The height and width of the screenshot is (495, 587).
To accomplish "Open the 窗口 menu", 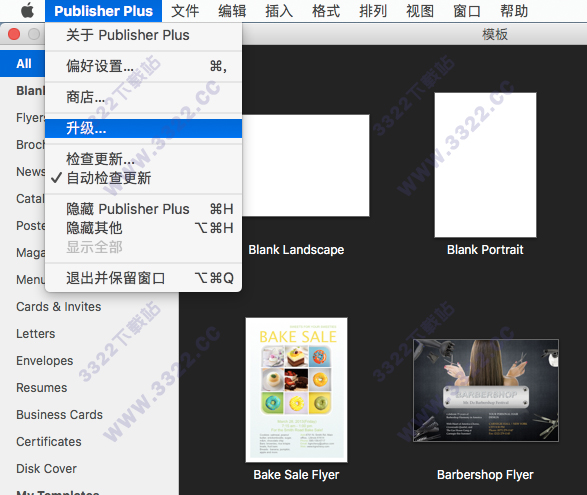I will pos(467,11).
